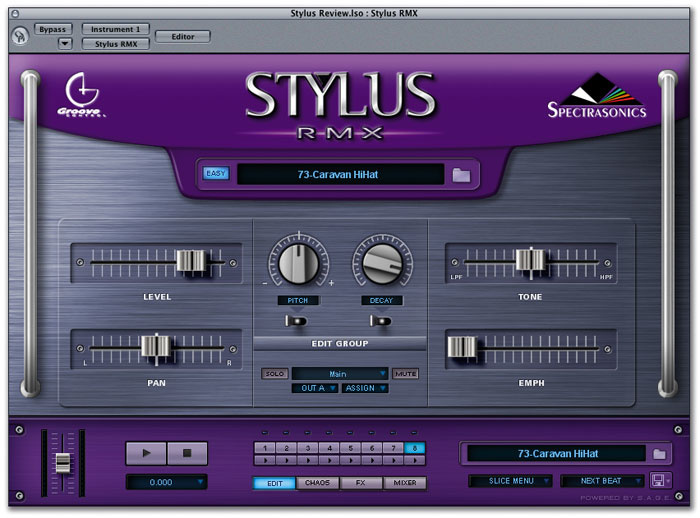Click the plus sign by the Pitch knob

point(331,283)
